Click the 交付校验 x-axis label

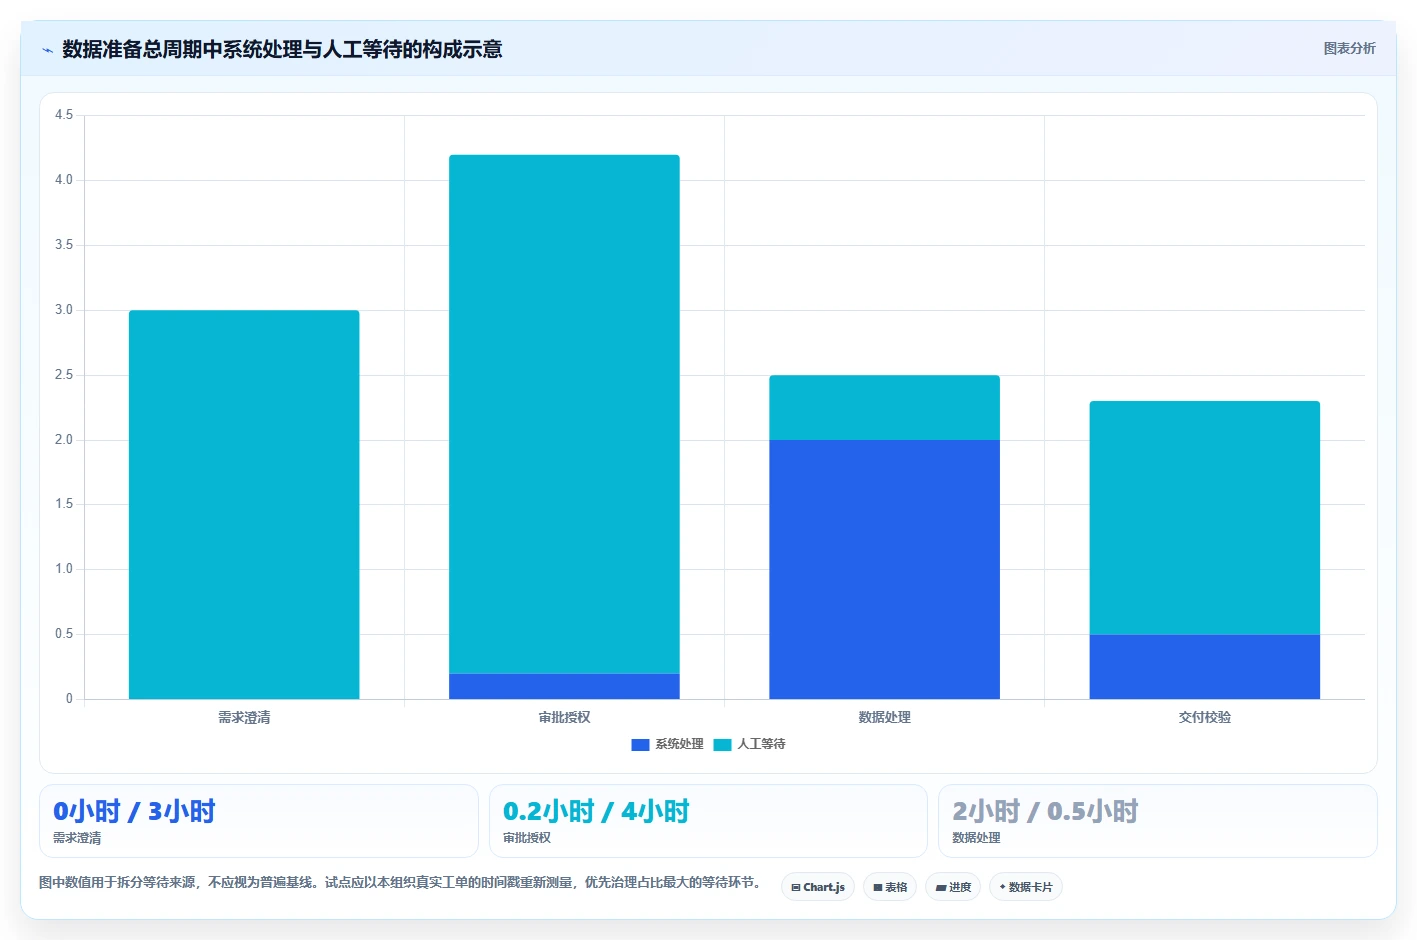click(x=1204, y=717)
